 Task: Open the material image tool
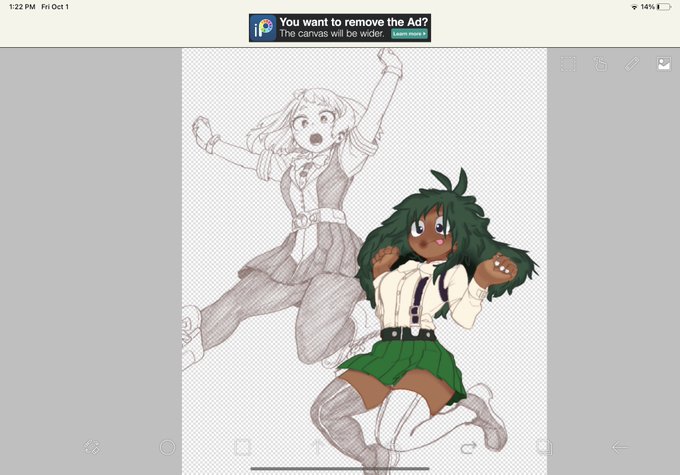point(664,64)
